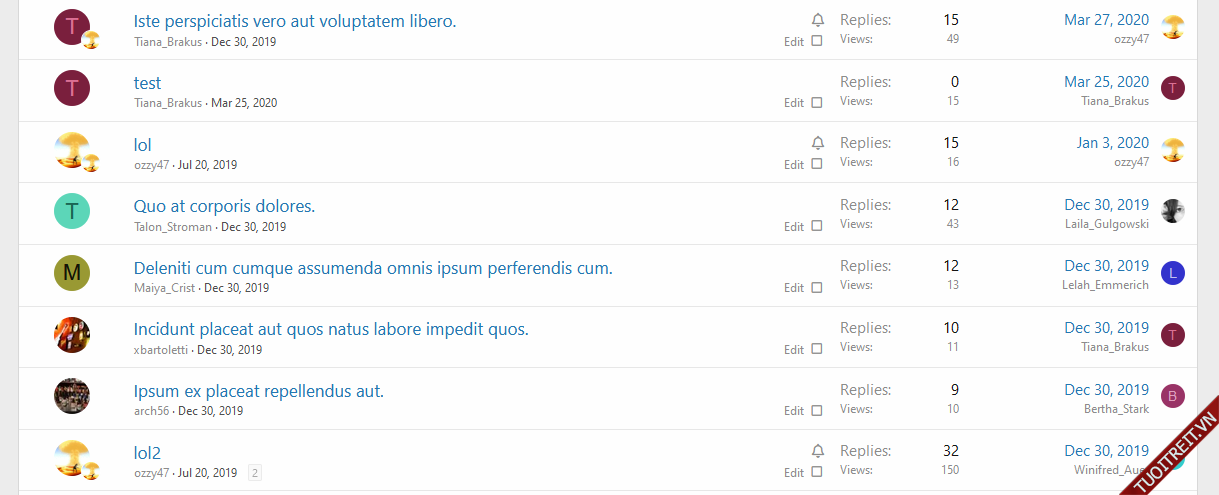The height and width of the screenshot is (495, 1219).
Task: Open thread Quo at corporis dolores
Action: [224, 207]
